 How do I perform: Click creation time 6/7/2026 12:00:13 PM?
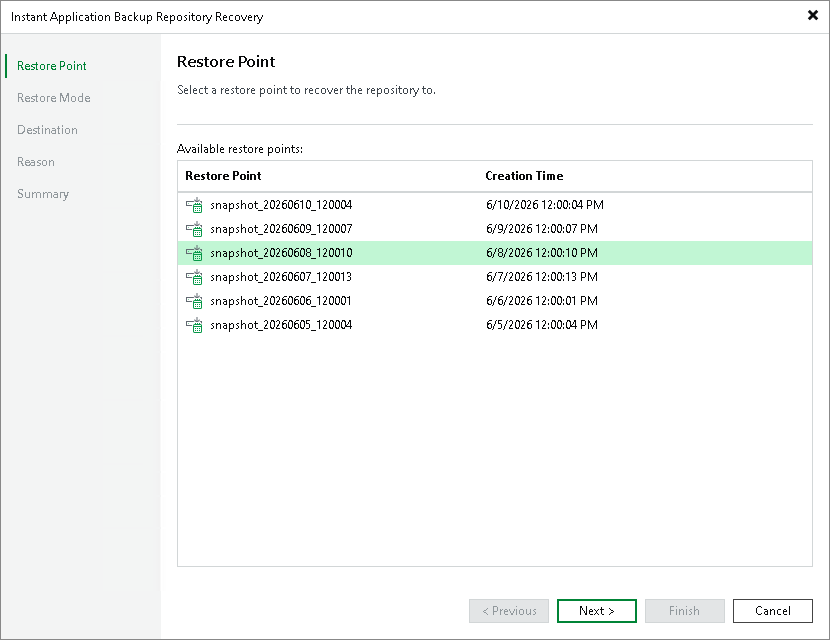point(542,277)
